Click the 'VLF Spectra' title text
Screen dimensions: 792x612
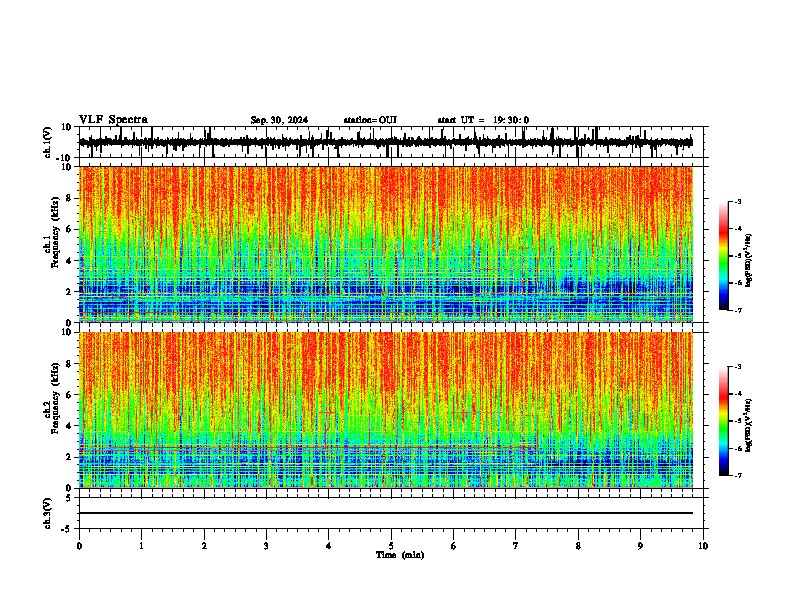click(113, 120)
